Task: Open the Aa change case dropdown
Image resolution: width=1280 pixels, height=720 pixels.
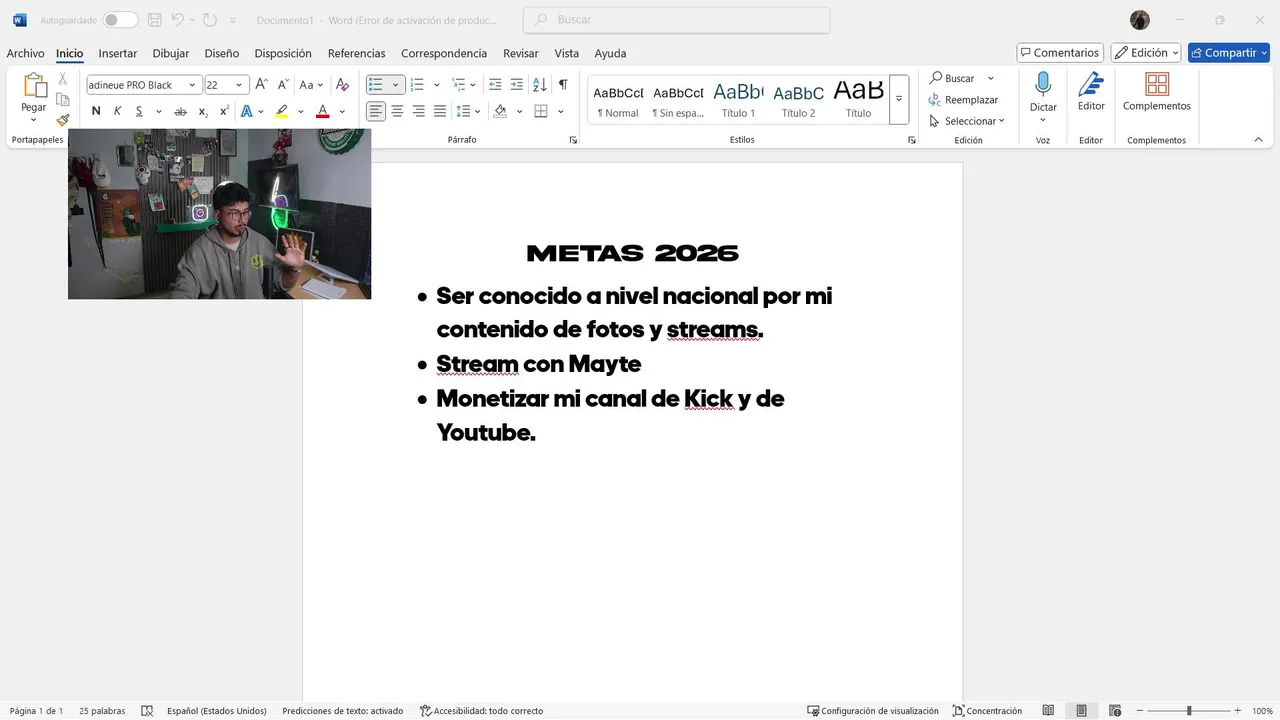Action: (311, 85)
